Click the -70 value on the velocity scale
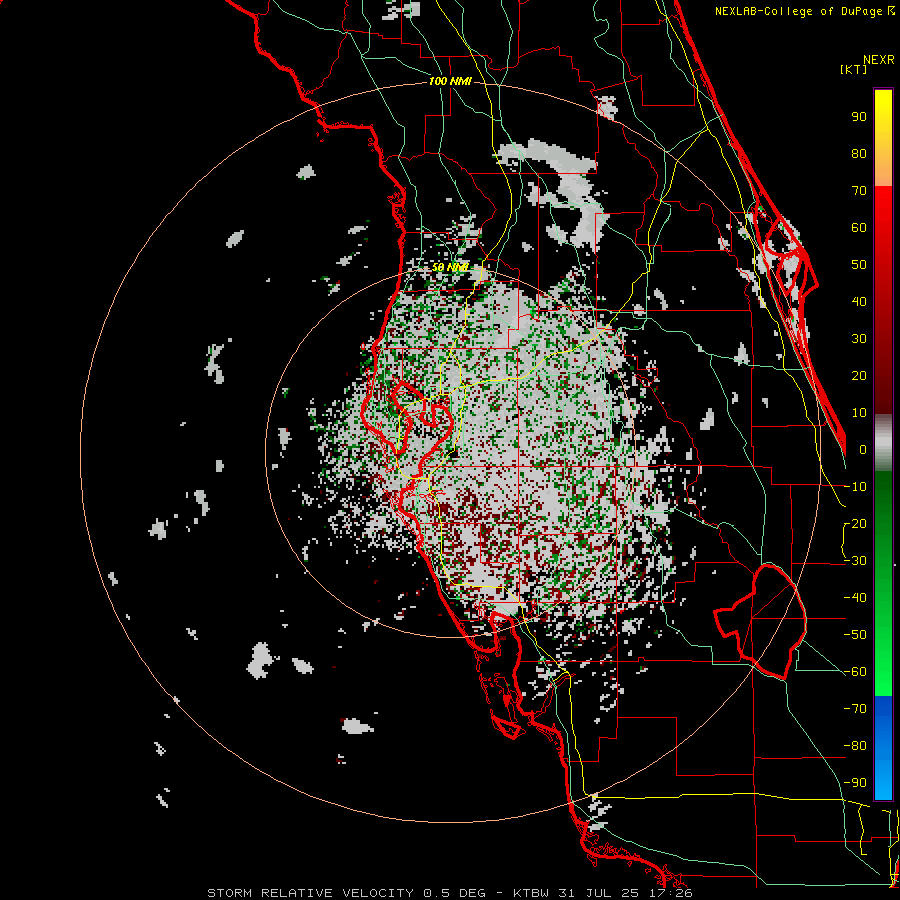 pyautogui.click(x=855, y=709)
